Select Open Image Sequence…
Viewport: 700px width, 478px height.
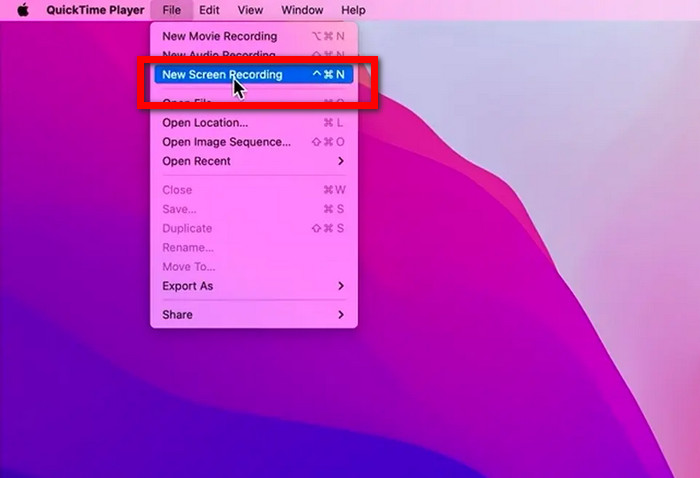(254, 142)
